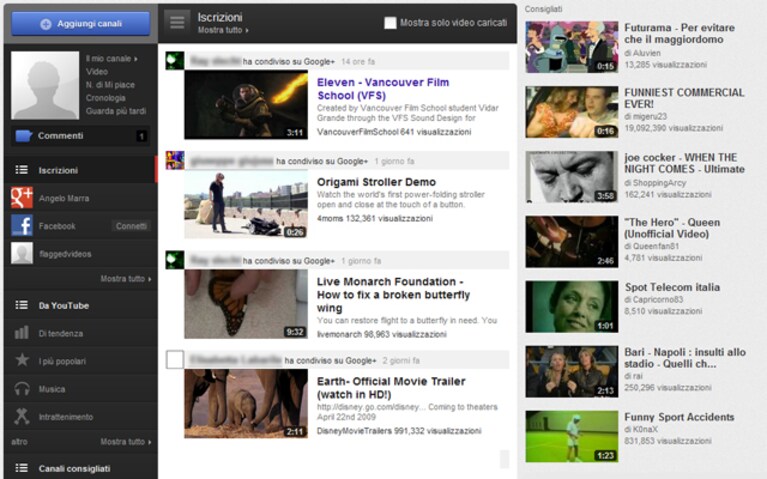
Task: Open Cronologia link
Action: point(106,98)
